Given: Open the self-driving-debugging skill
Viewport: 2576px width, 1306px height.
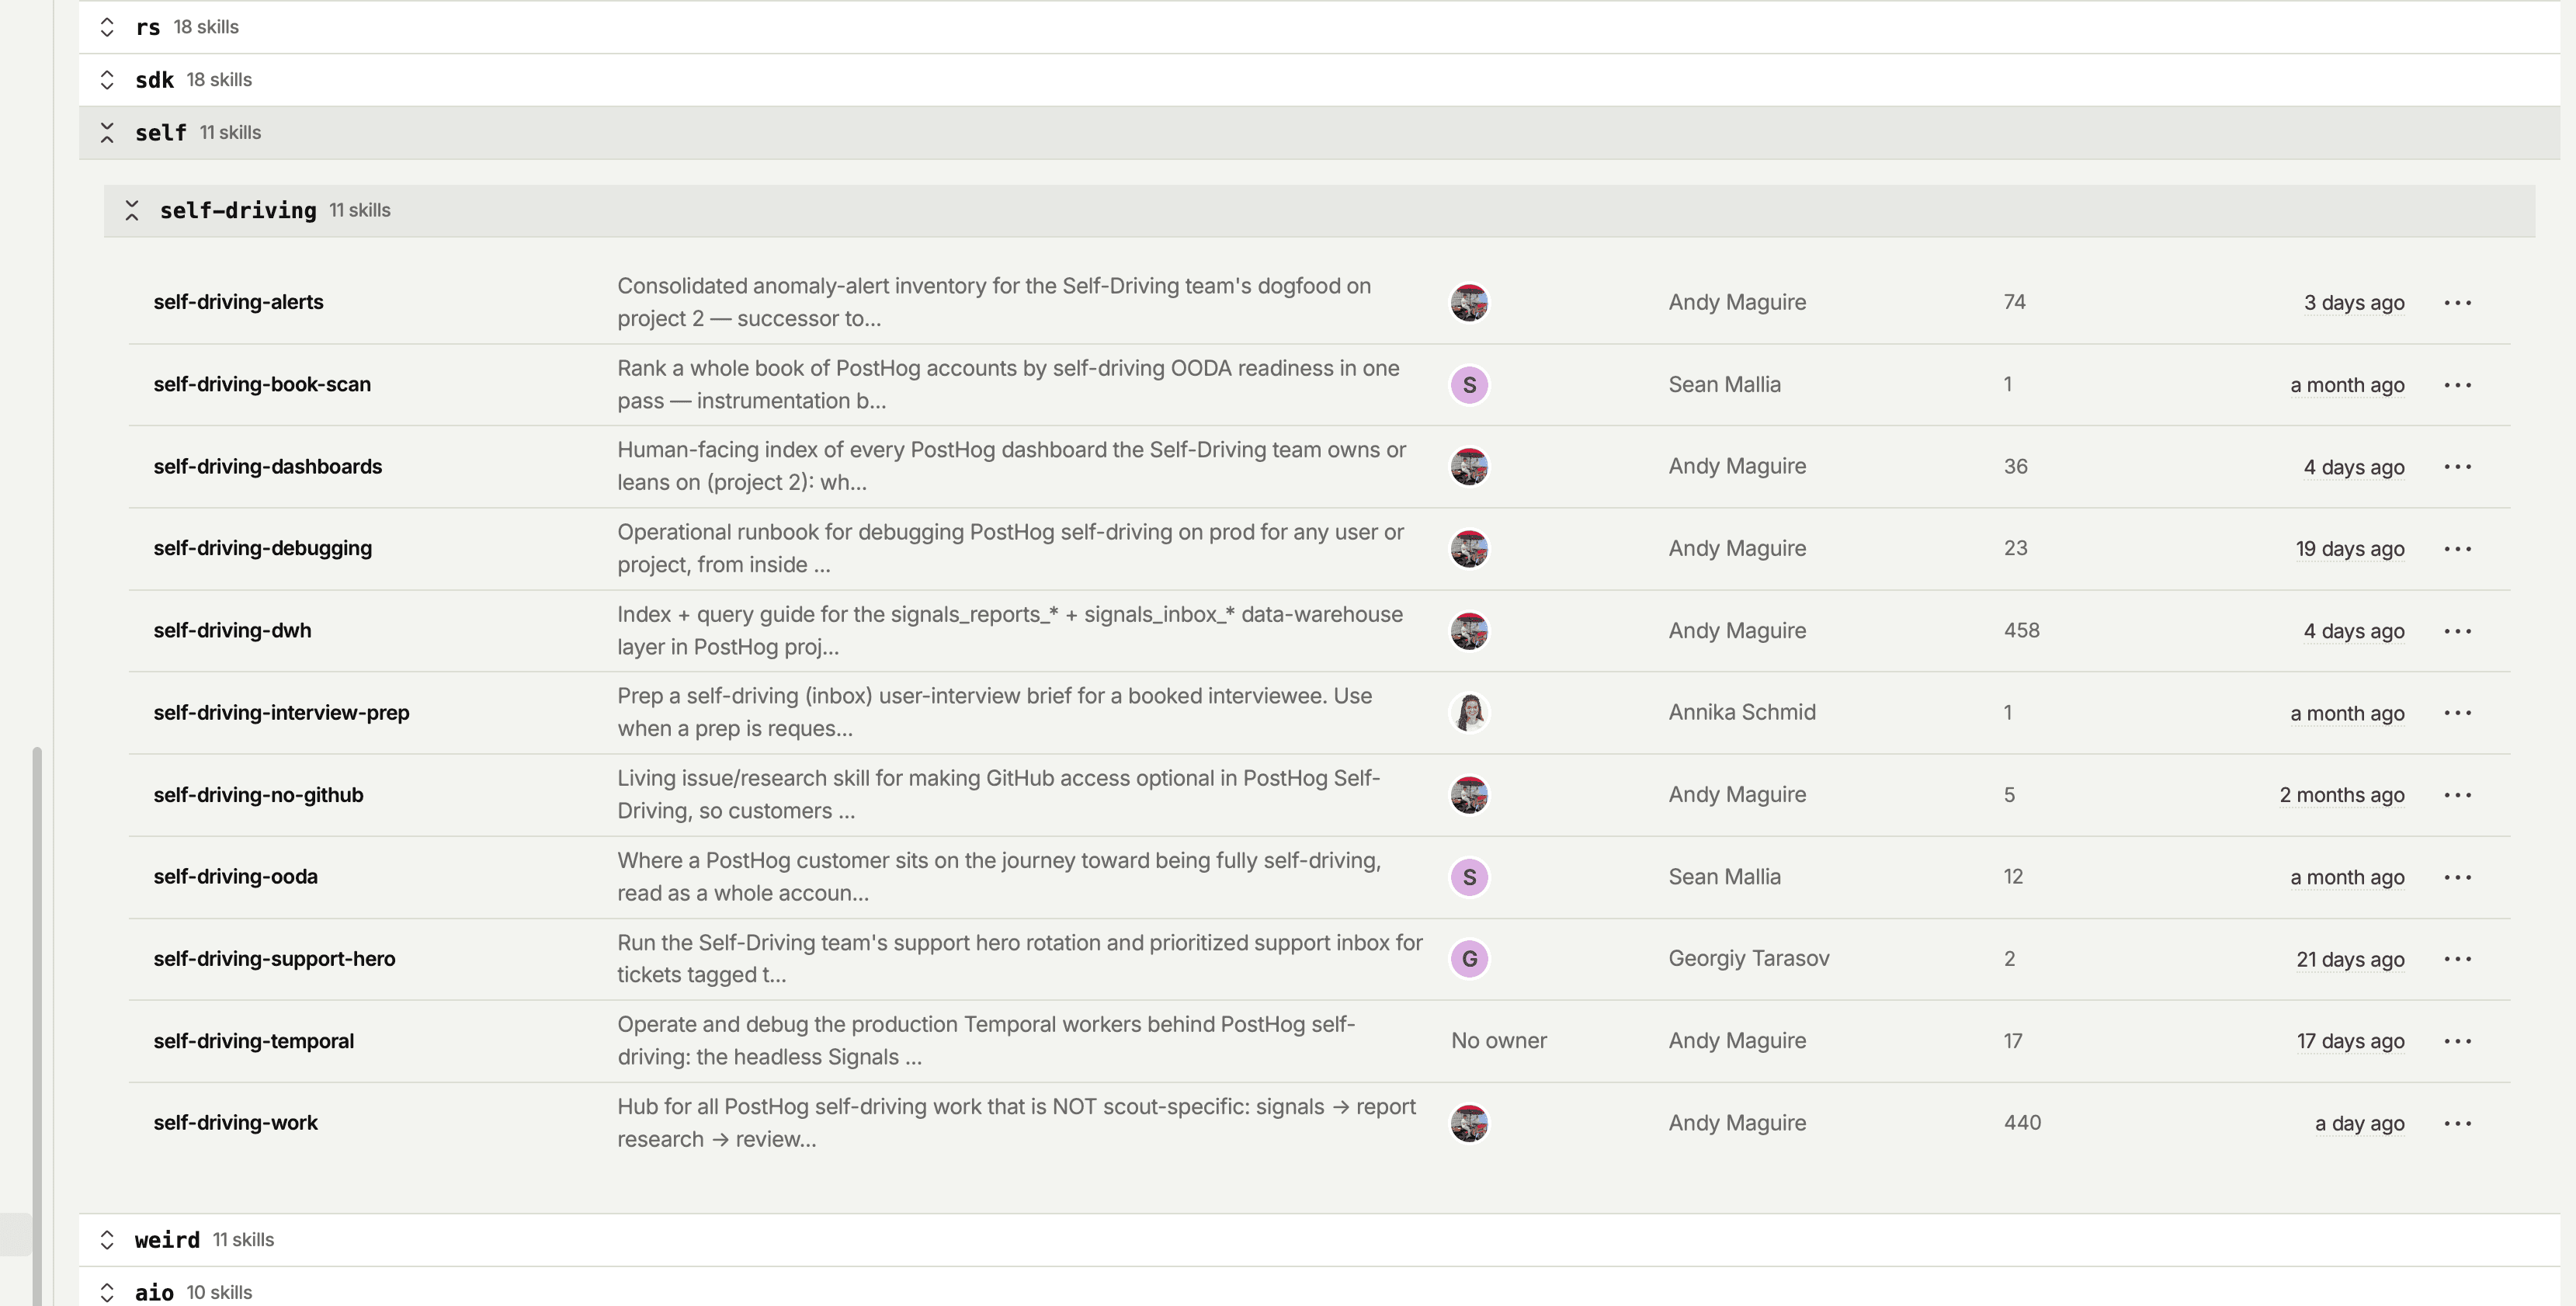Looking at the screenshot, I should pyautogui.click(x=262, y=548).
